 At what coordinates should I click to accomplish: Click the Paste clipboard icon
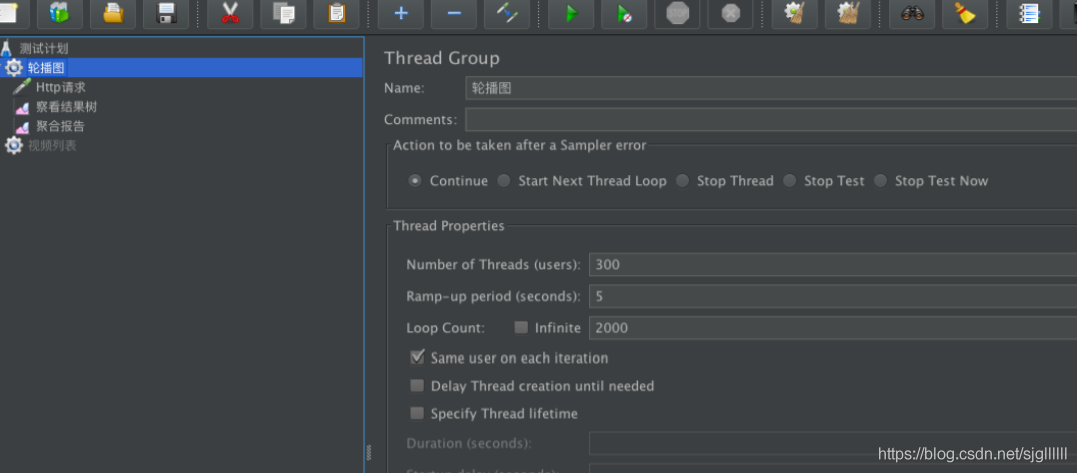pos(337,13)
